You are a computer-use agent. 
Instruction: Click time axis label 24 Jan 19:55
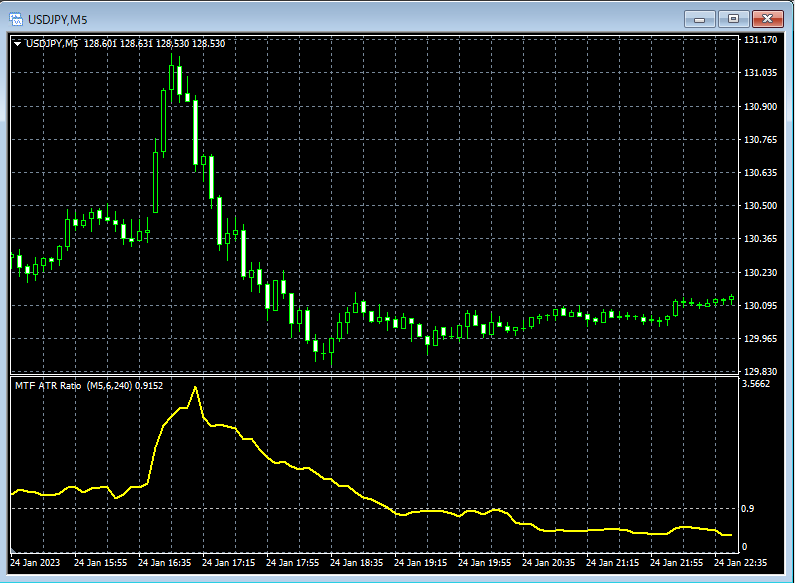pyautogui.click(x=484, y=563)
